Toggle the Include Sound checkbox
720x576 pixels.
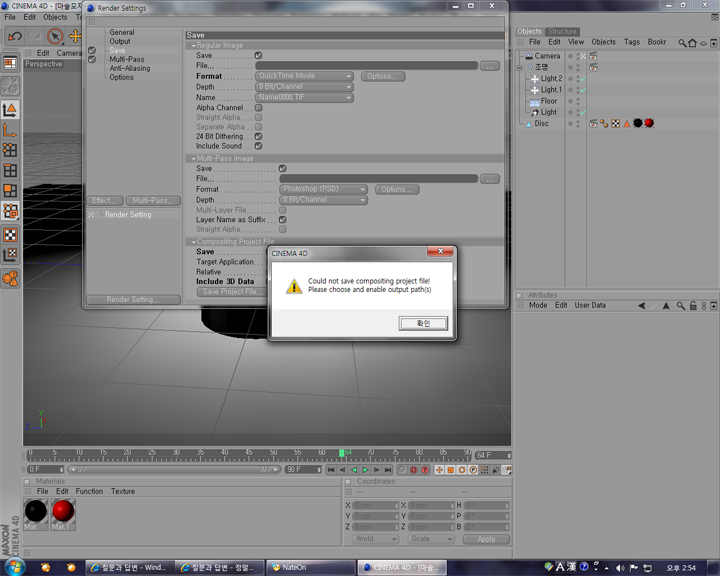point(259,146)
